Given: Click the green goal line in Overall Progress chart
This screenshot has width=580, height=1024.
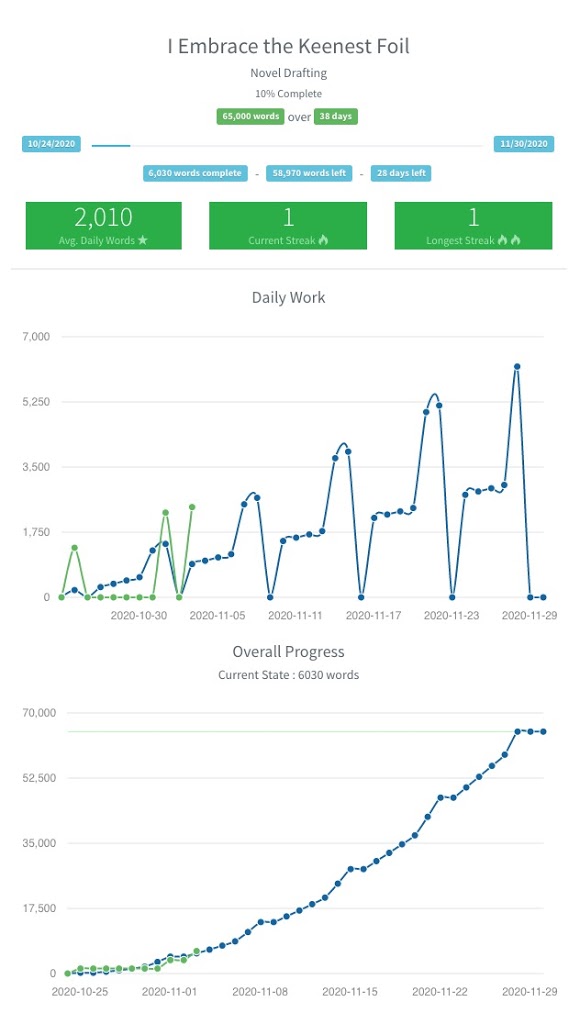Looking at the screenshot, I should (306, 731).
